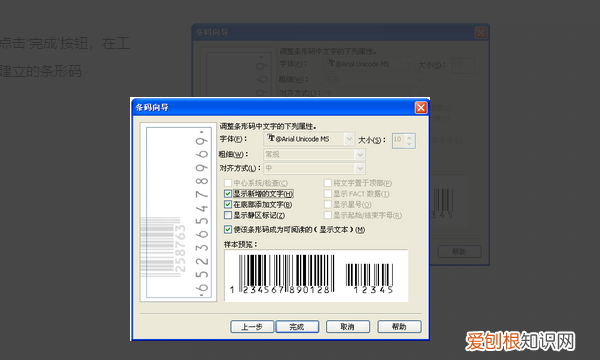Uncheck 显示新增的文字(H) checkbox
600x360 pixels.
point(228,194)
